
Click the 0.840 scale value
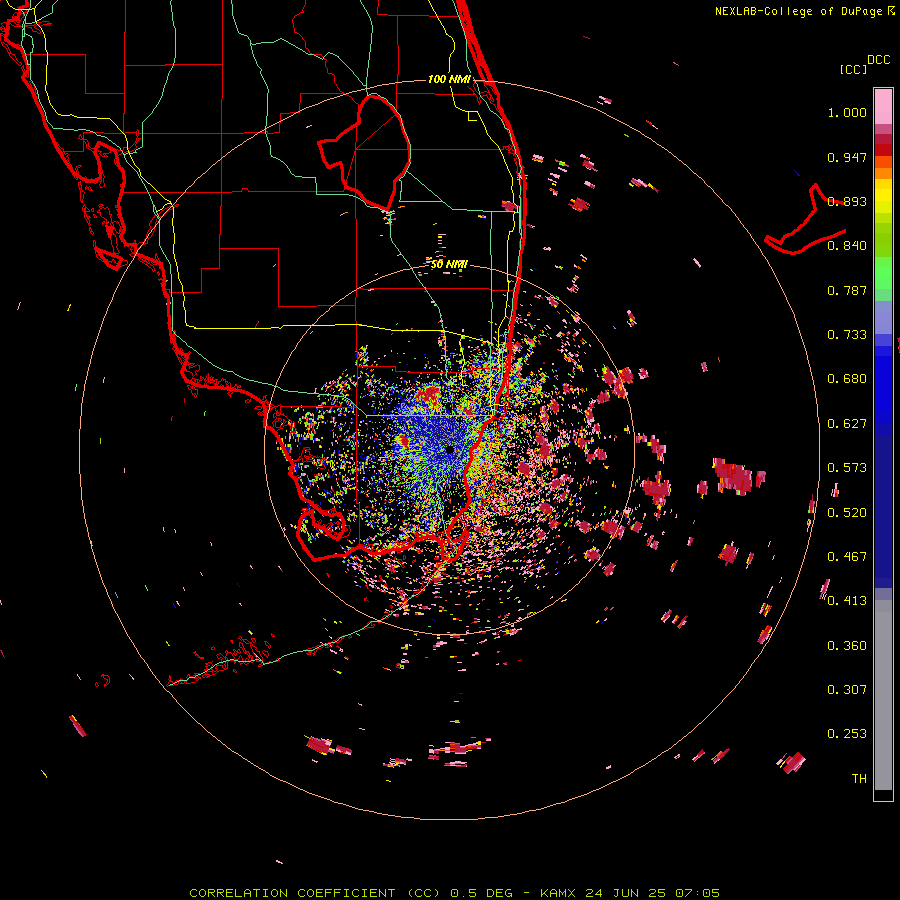(847, 246)
